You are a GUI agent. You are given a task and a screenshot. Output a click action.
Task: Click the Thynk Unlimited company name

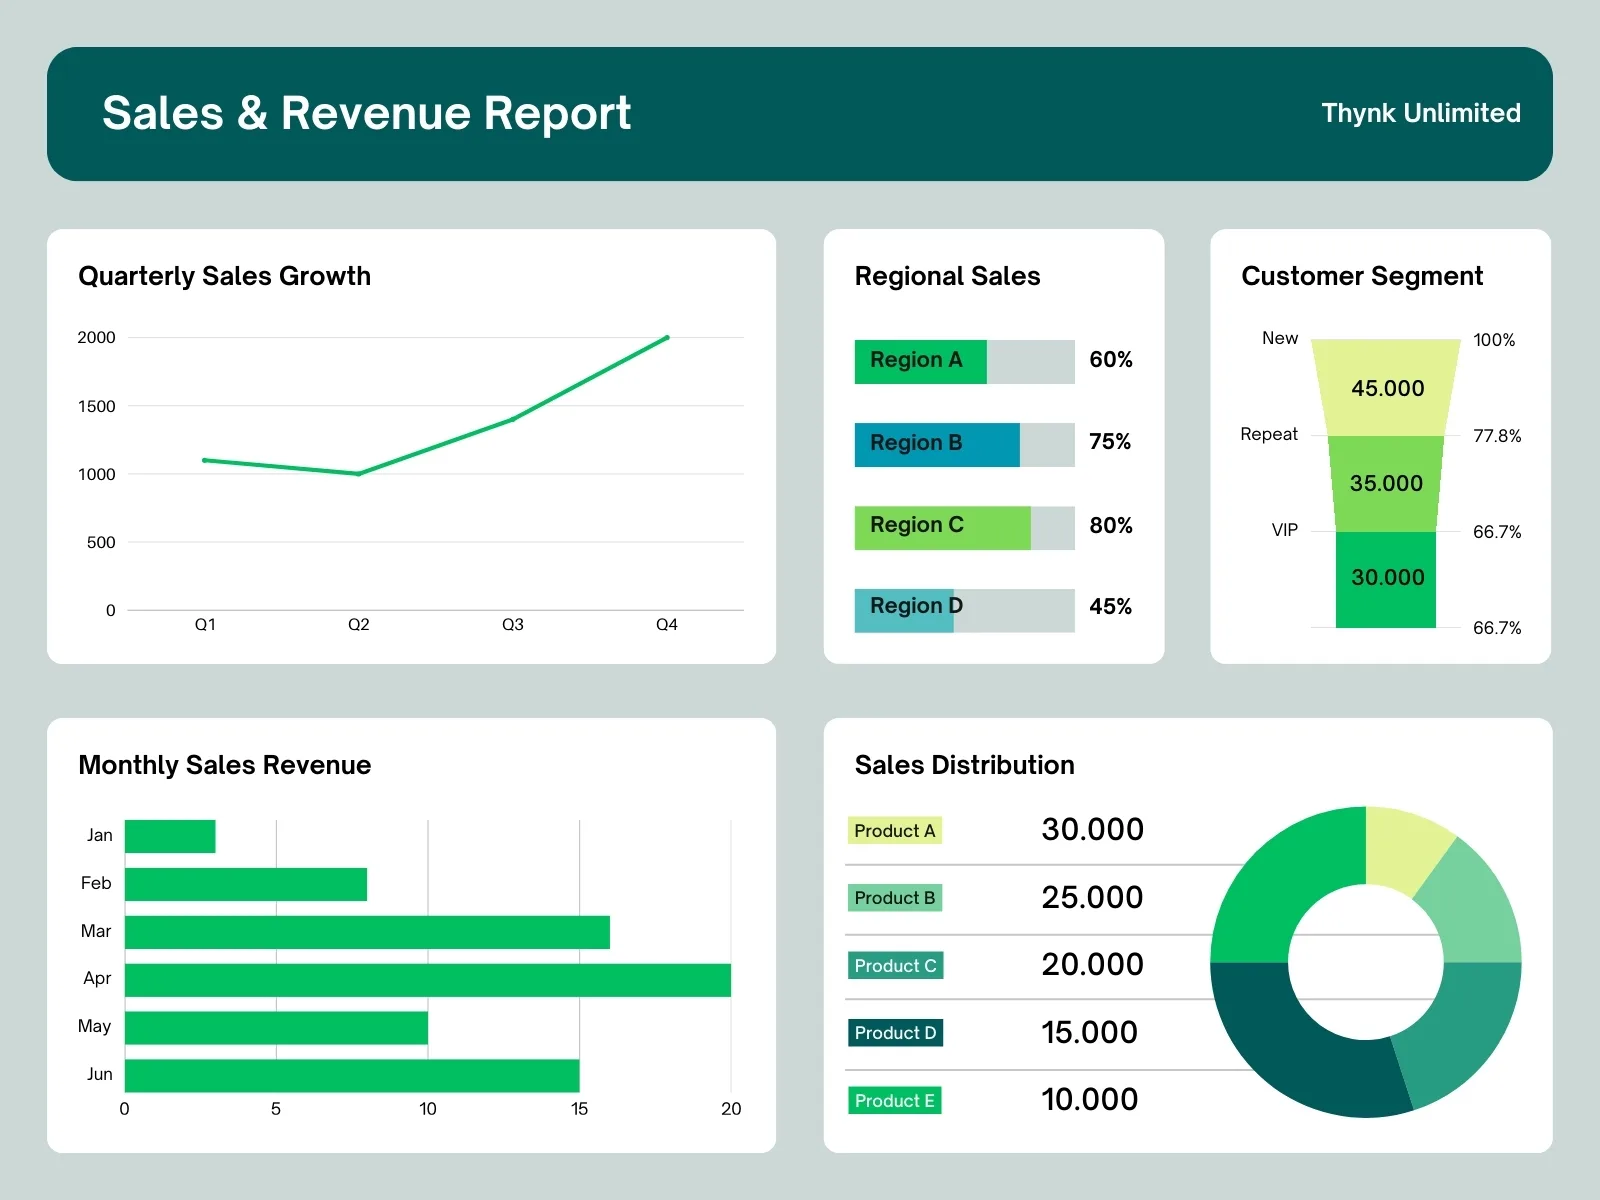1420,113
